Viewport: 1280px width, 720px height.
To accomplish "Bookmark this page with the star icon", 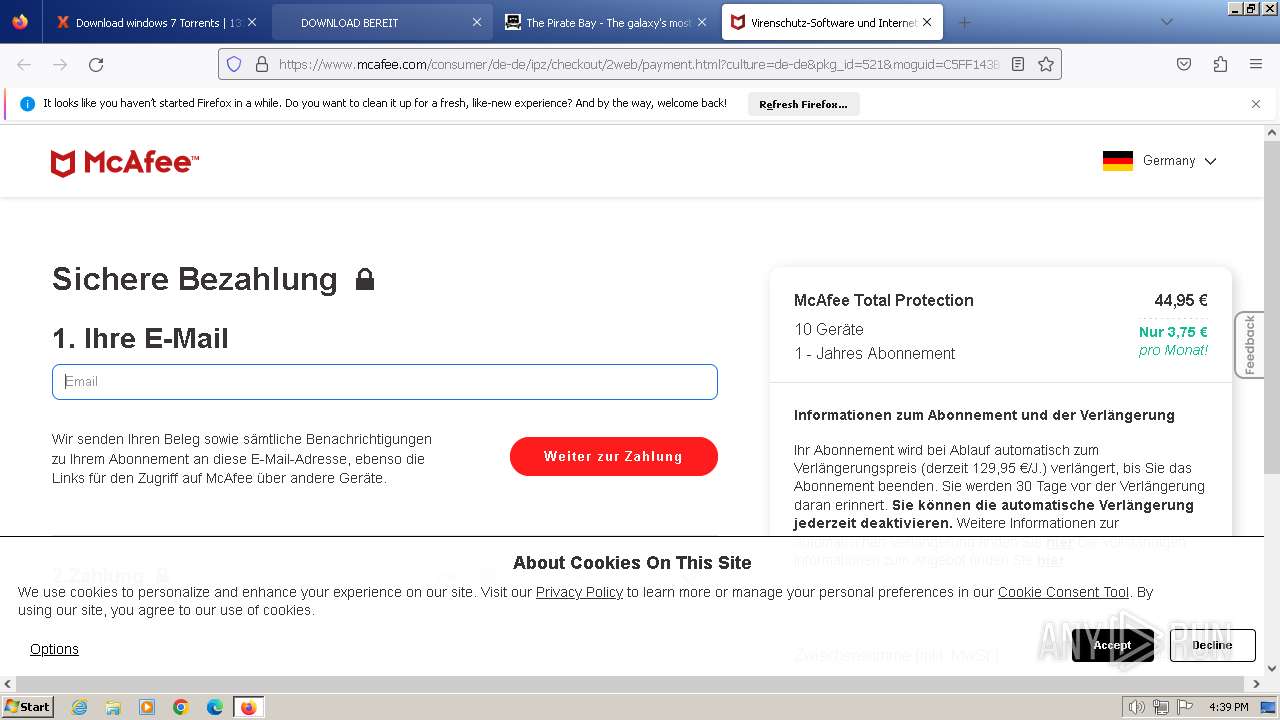I will [1046, 64].
